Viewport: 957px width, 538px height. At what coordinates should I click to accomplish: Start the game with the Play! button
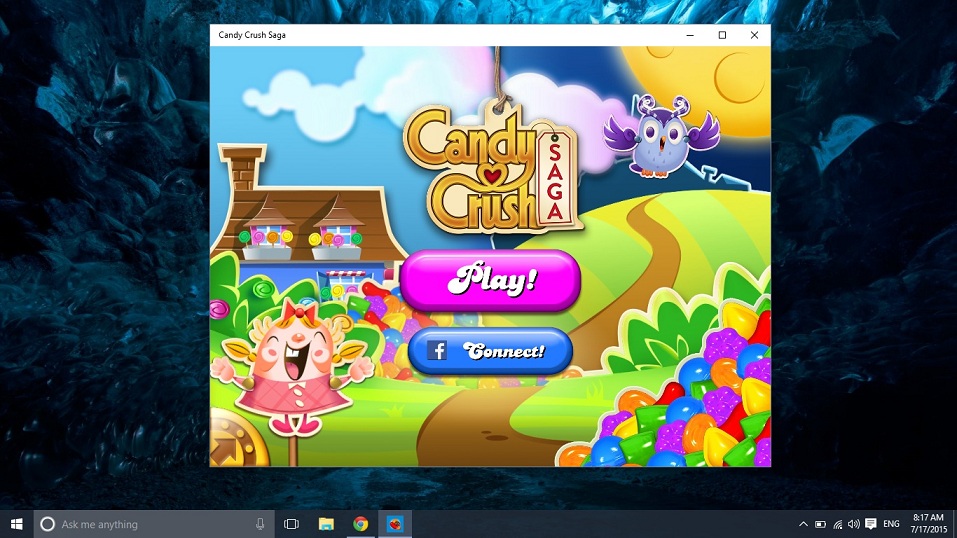pos(490,280)
